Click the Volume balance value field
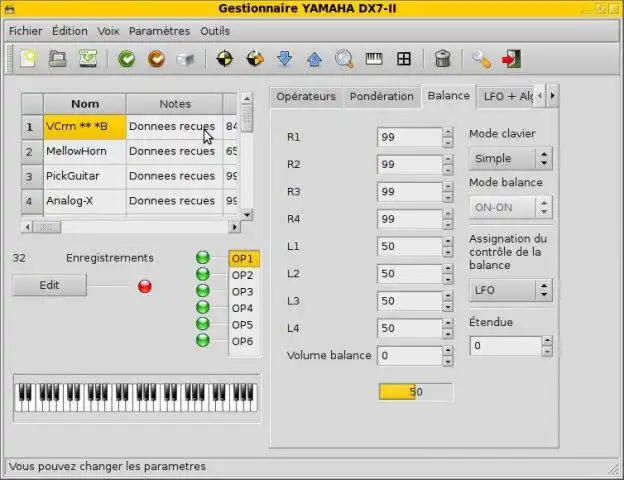 (410, 355)
